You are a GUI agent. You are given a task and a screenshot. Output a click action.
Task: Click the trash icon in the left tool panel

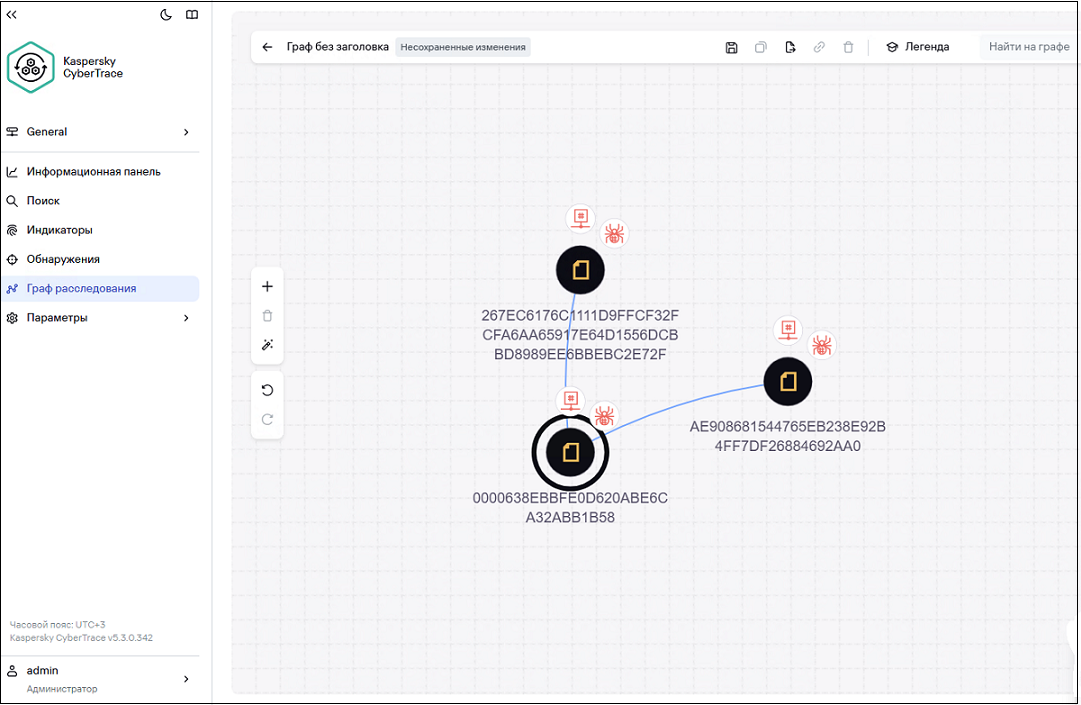[x=267, y=316]
